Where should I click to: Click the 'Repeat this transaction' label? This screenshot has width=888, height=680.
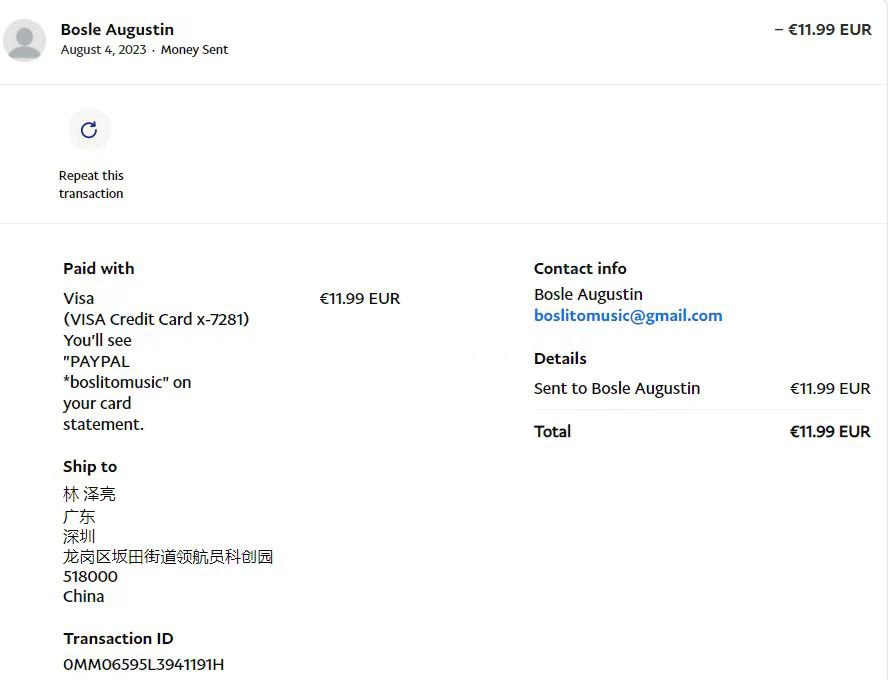point(91,185)
